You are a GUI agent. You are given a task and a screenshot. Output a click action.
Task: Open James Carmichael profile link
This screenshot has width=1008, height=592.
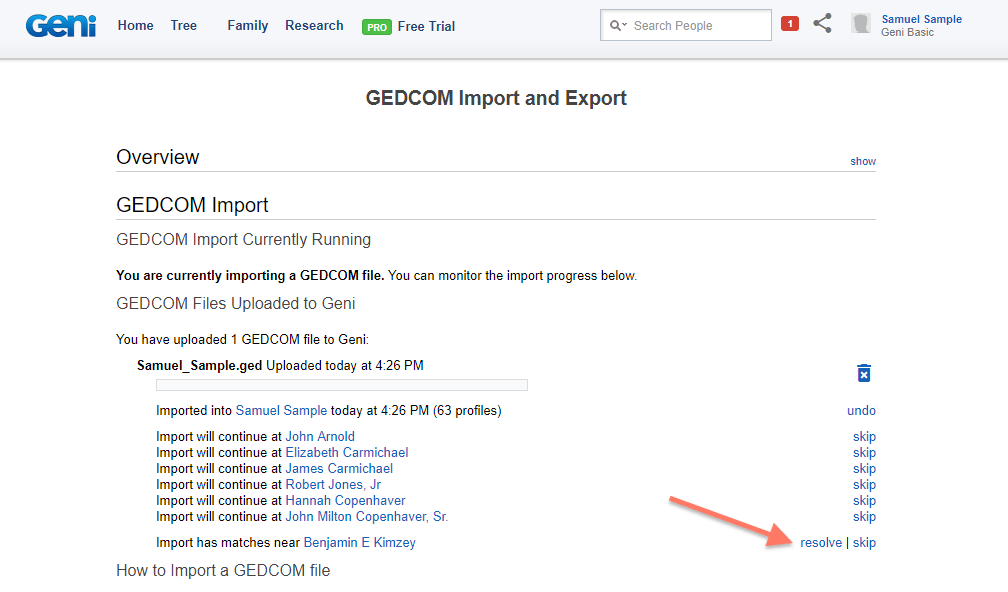point(339,469)
